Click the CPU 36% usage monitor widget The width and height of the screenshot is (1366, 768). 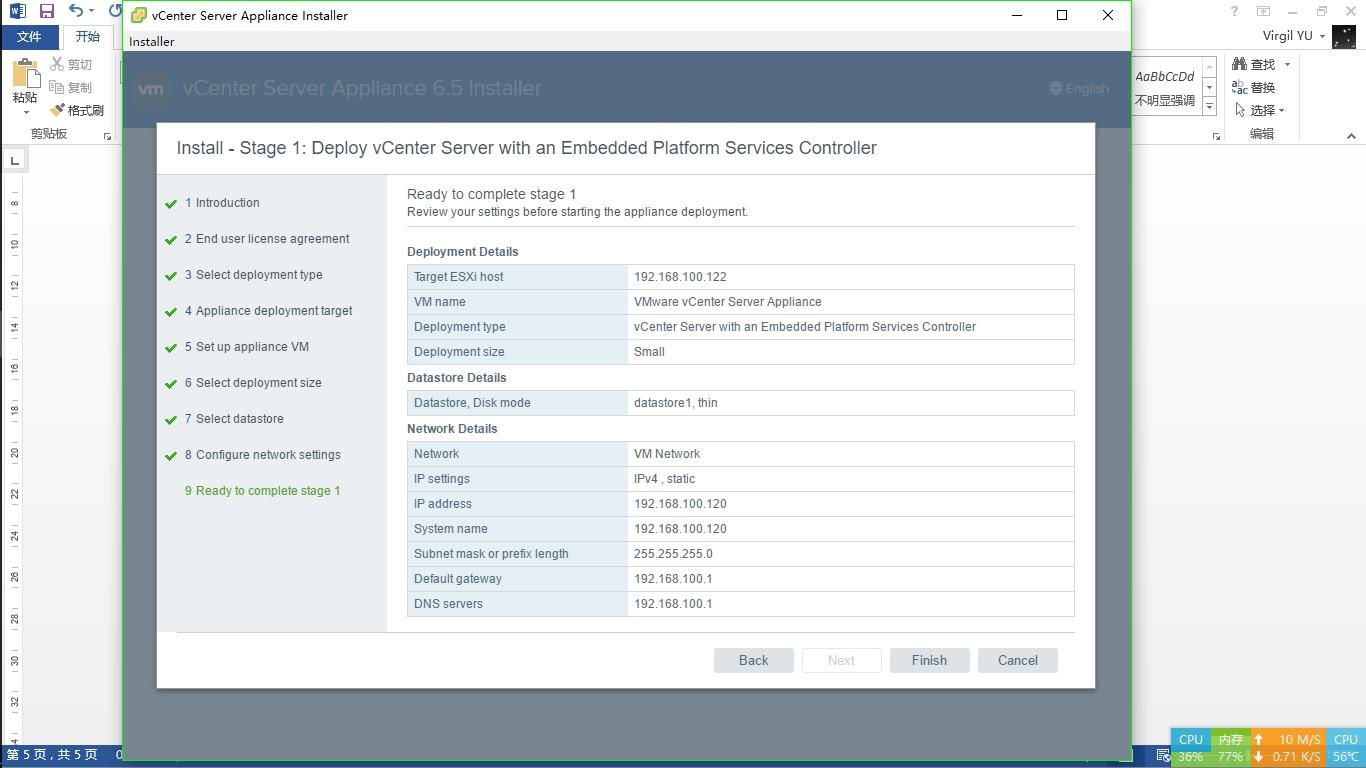point(1191,748)
